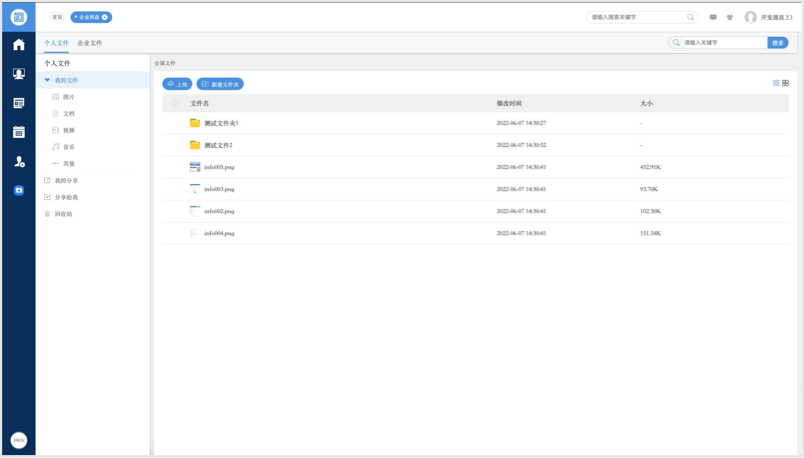Image resolution: width=804 pixels, height=458 pixels.
Task: Toggle the select-all checkbox in file header
Action: point(175,103)
